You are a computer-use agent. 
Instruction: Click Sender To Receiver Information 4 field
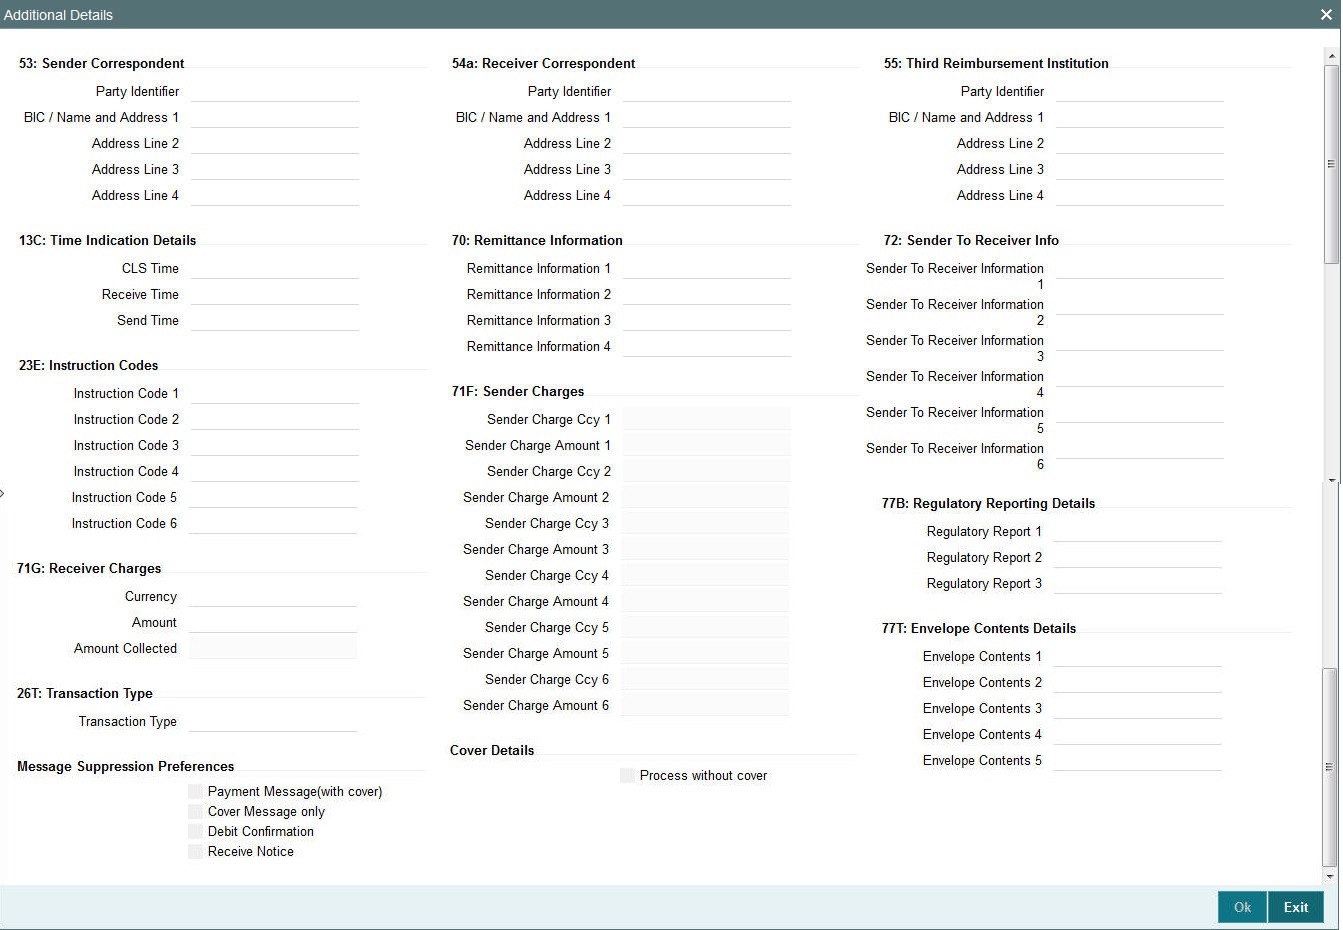[x=1140, y=376]
